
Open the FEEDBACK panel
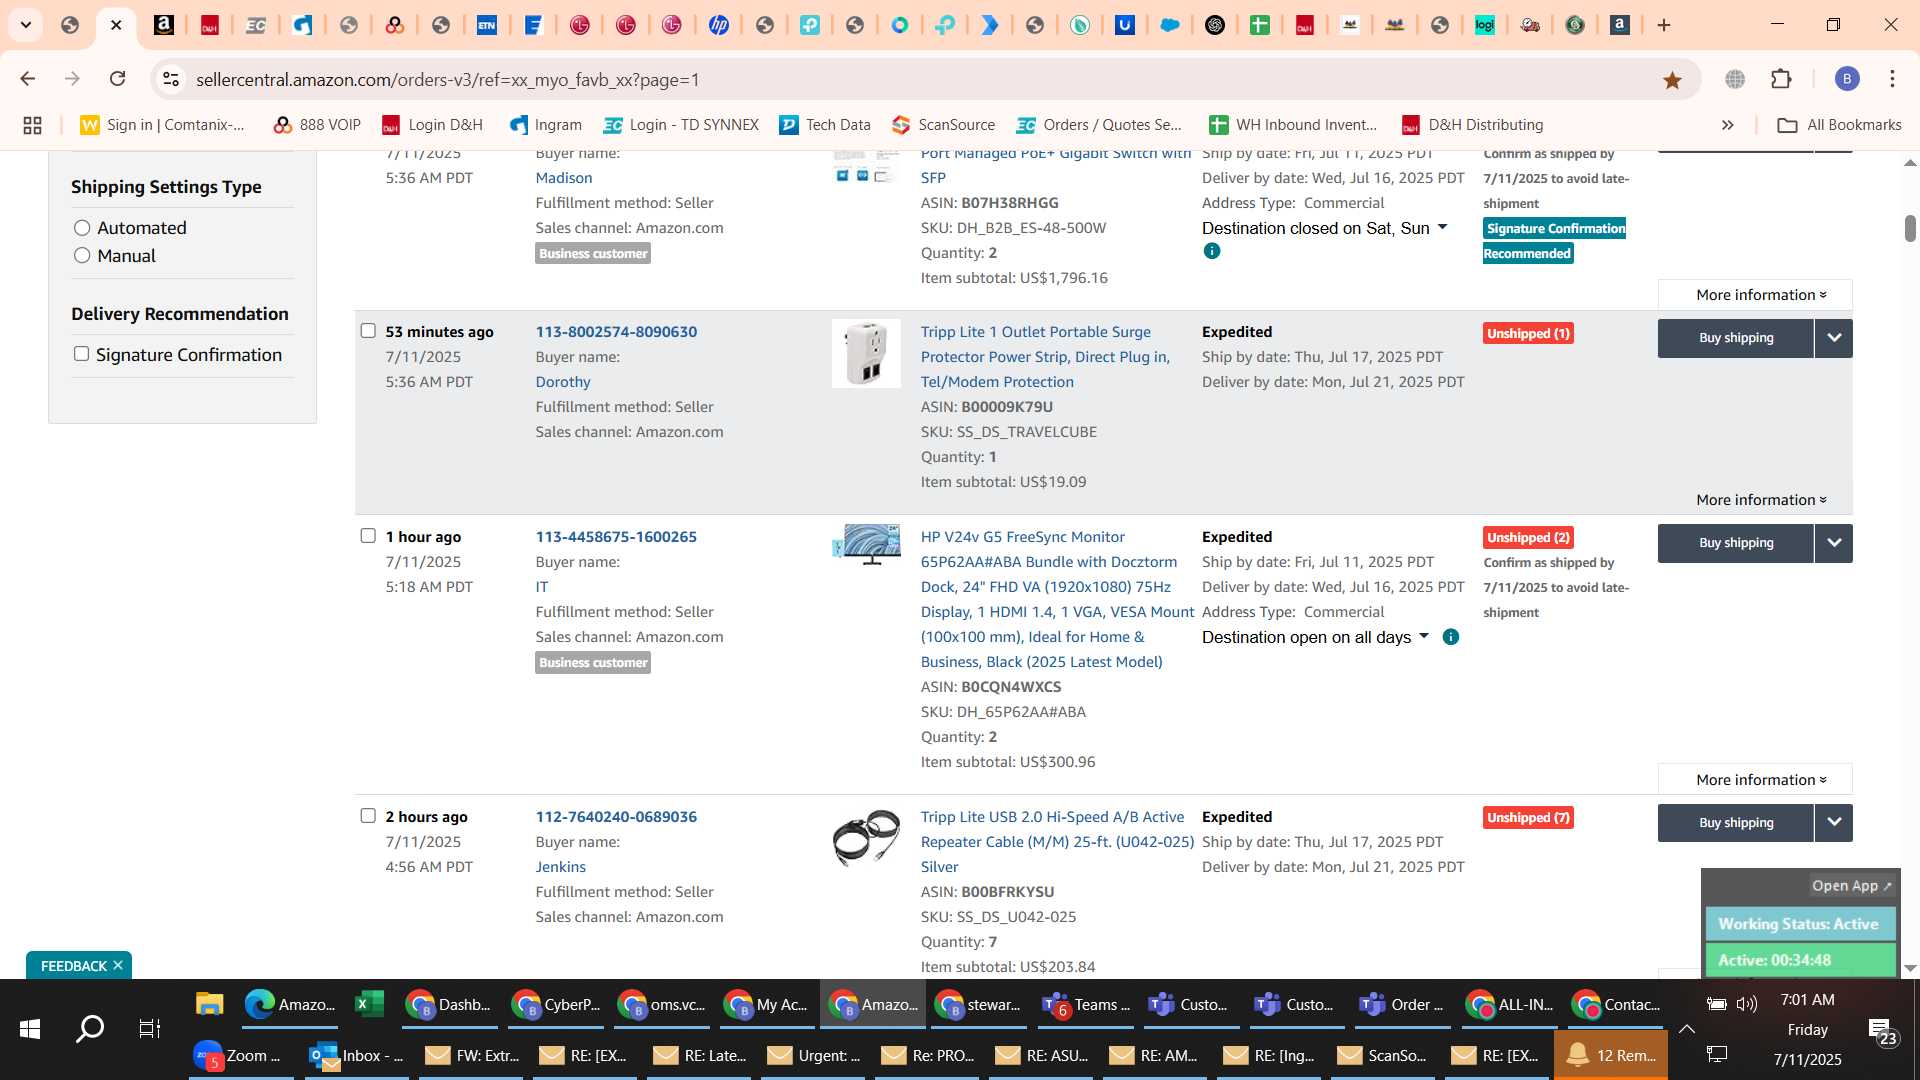[73, 966]
